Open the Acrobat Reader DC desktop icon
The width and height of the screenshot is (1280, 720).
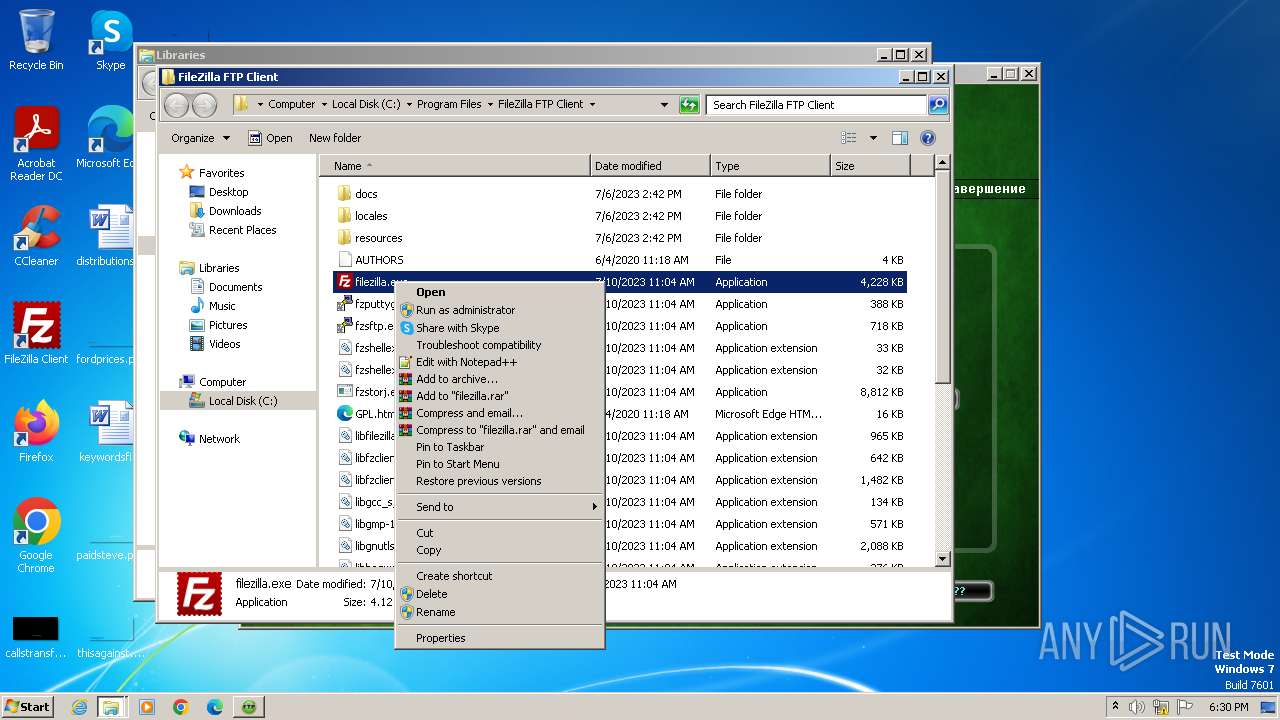click(36, 144)
